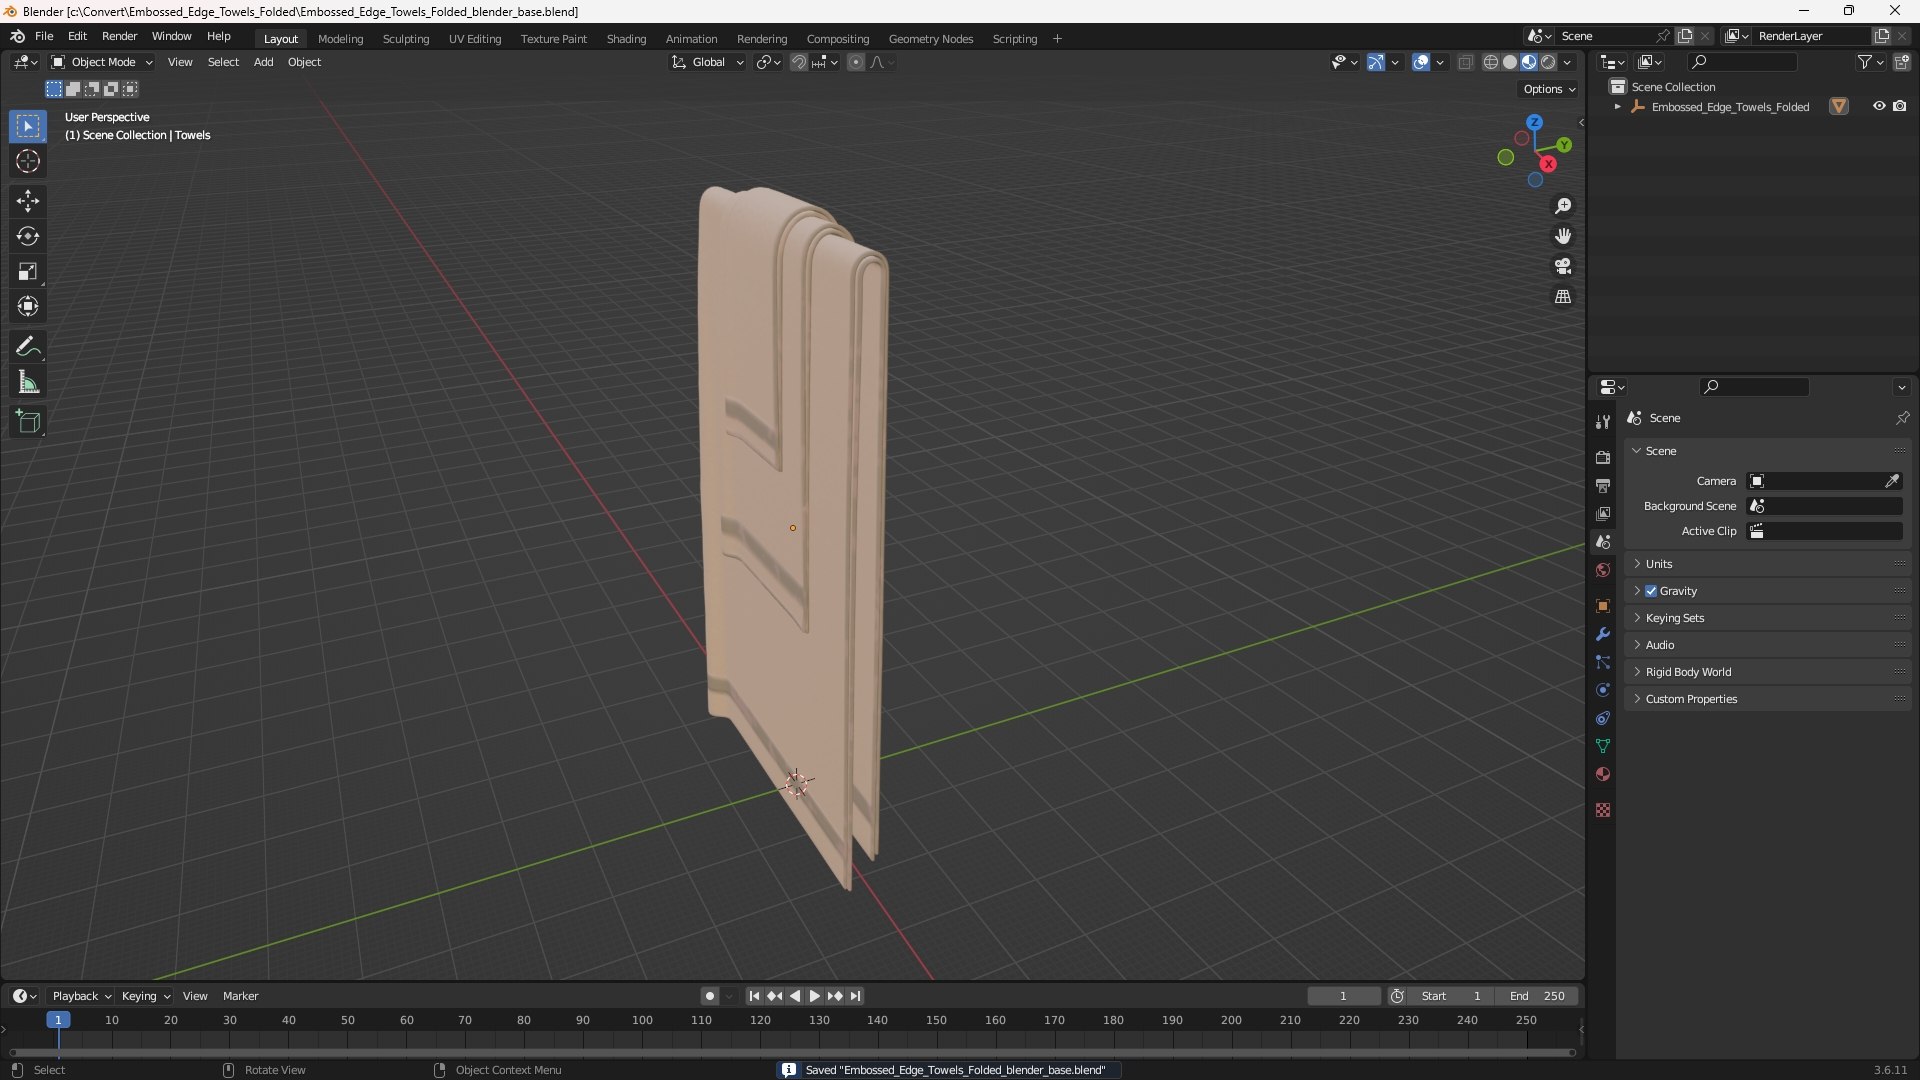Screen dimensions: 1920x1080
Task: Toggle X-ray display
Action: (1466, 62)
